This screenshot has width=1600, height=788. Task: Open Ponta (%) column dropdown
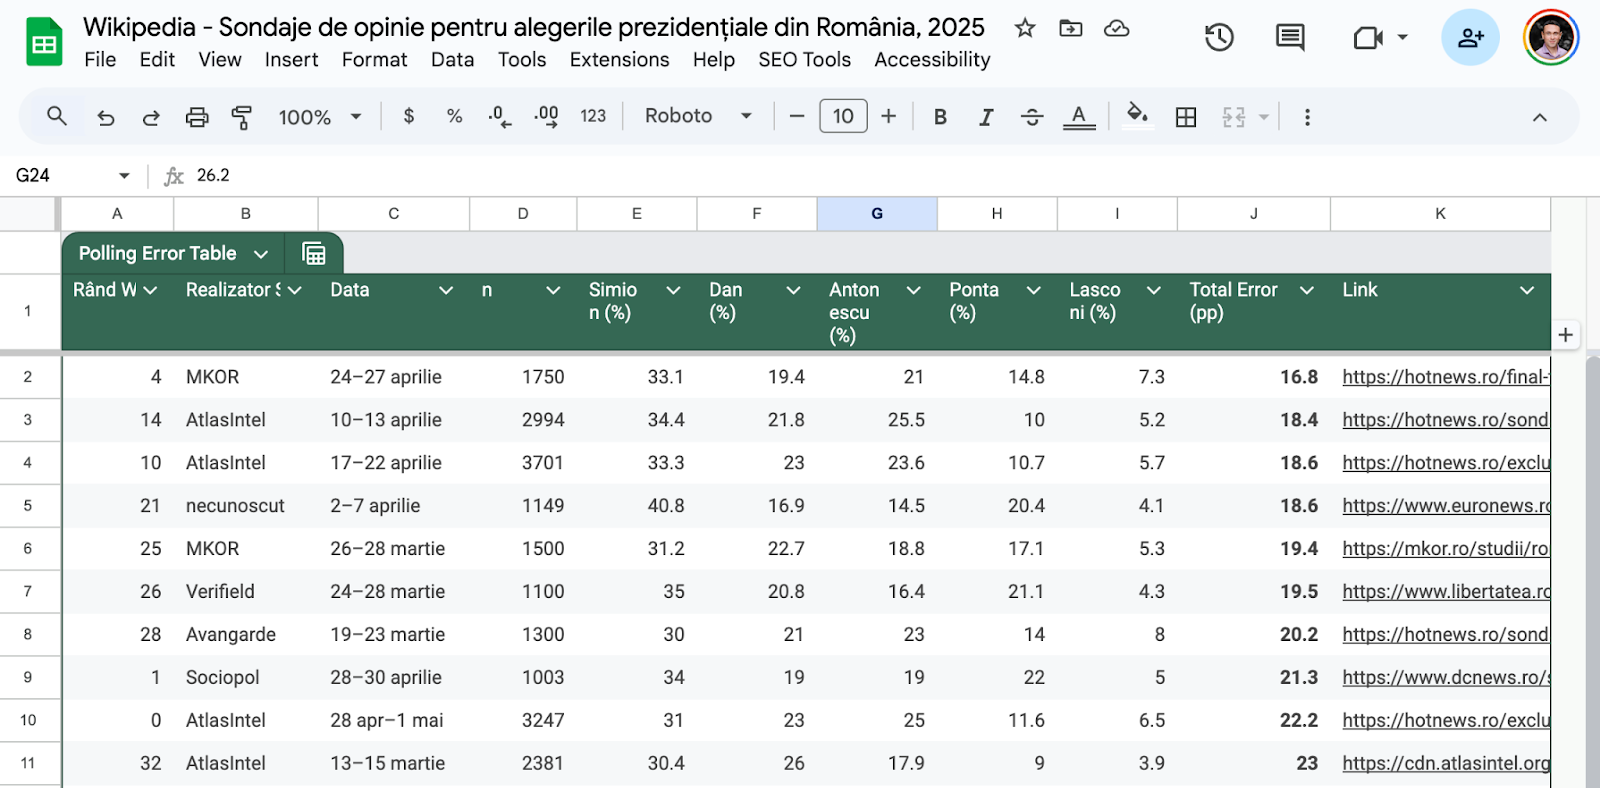pyautogui.click(x=1033, y=290)
